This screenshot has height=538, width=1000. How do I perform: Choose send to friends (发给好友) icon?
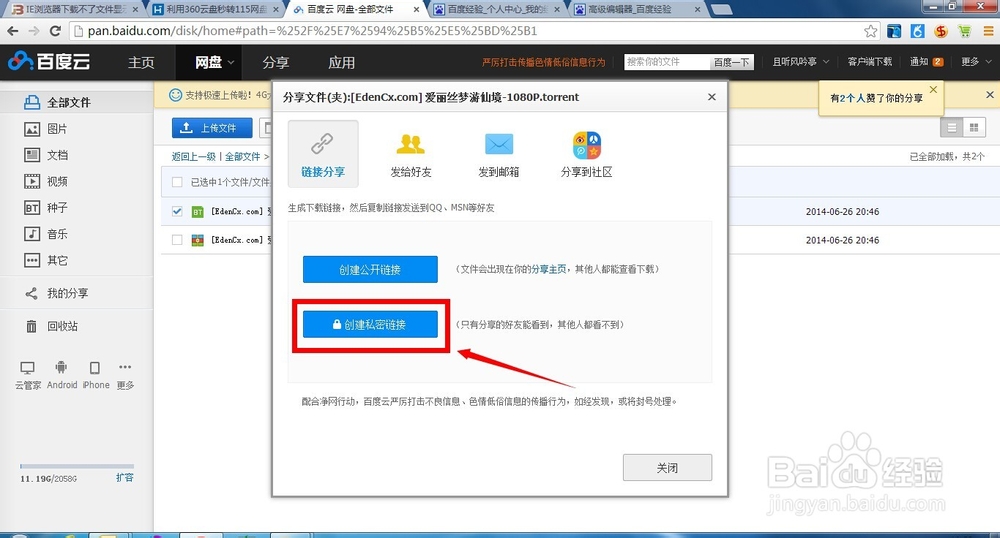click(x=411, y=144)
